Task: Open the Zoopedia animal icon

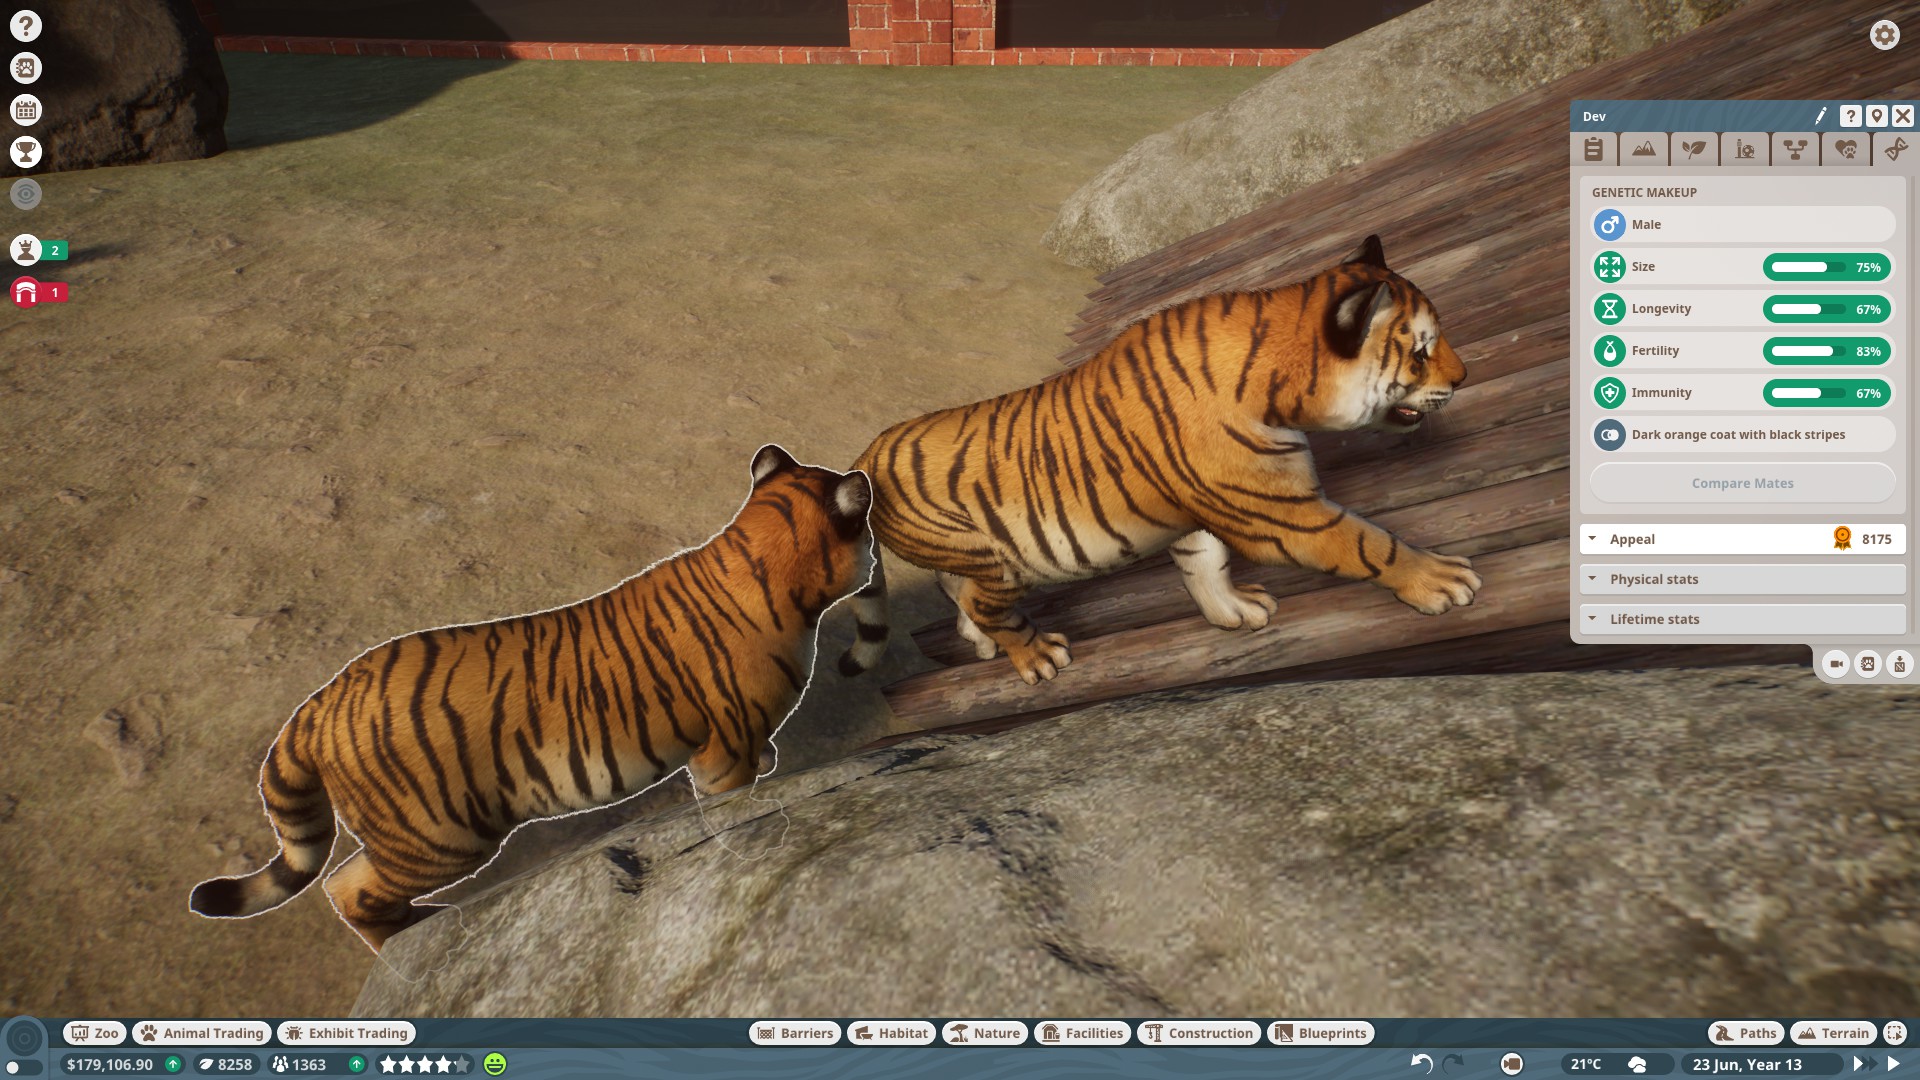Action: (x=26, y=68)
